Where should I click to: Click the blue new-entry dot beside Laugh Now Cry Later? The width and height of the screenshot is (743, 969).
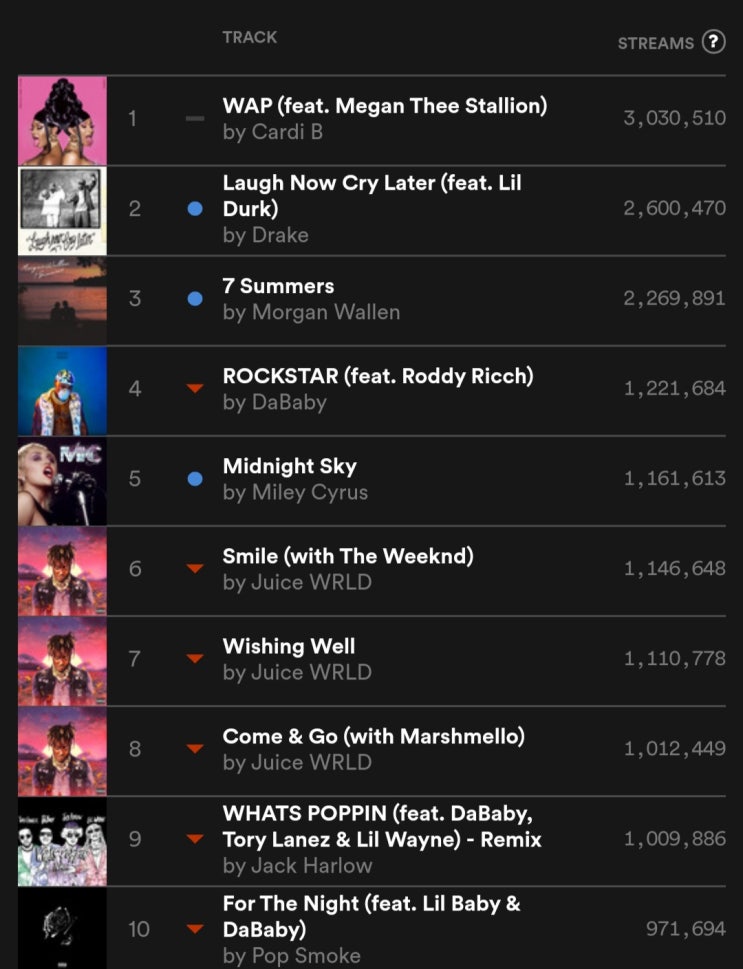pyautogui.click(x=195, y=209)
